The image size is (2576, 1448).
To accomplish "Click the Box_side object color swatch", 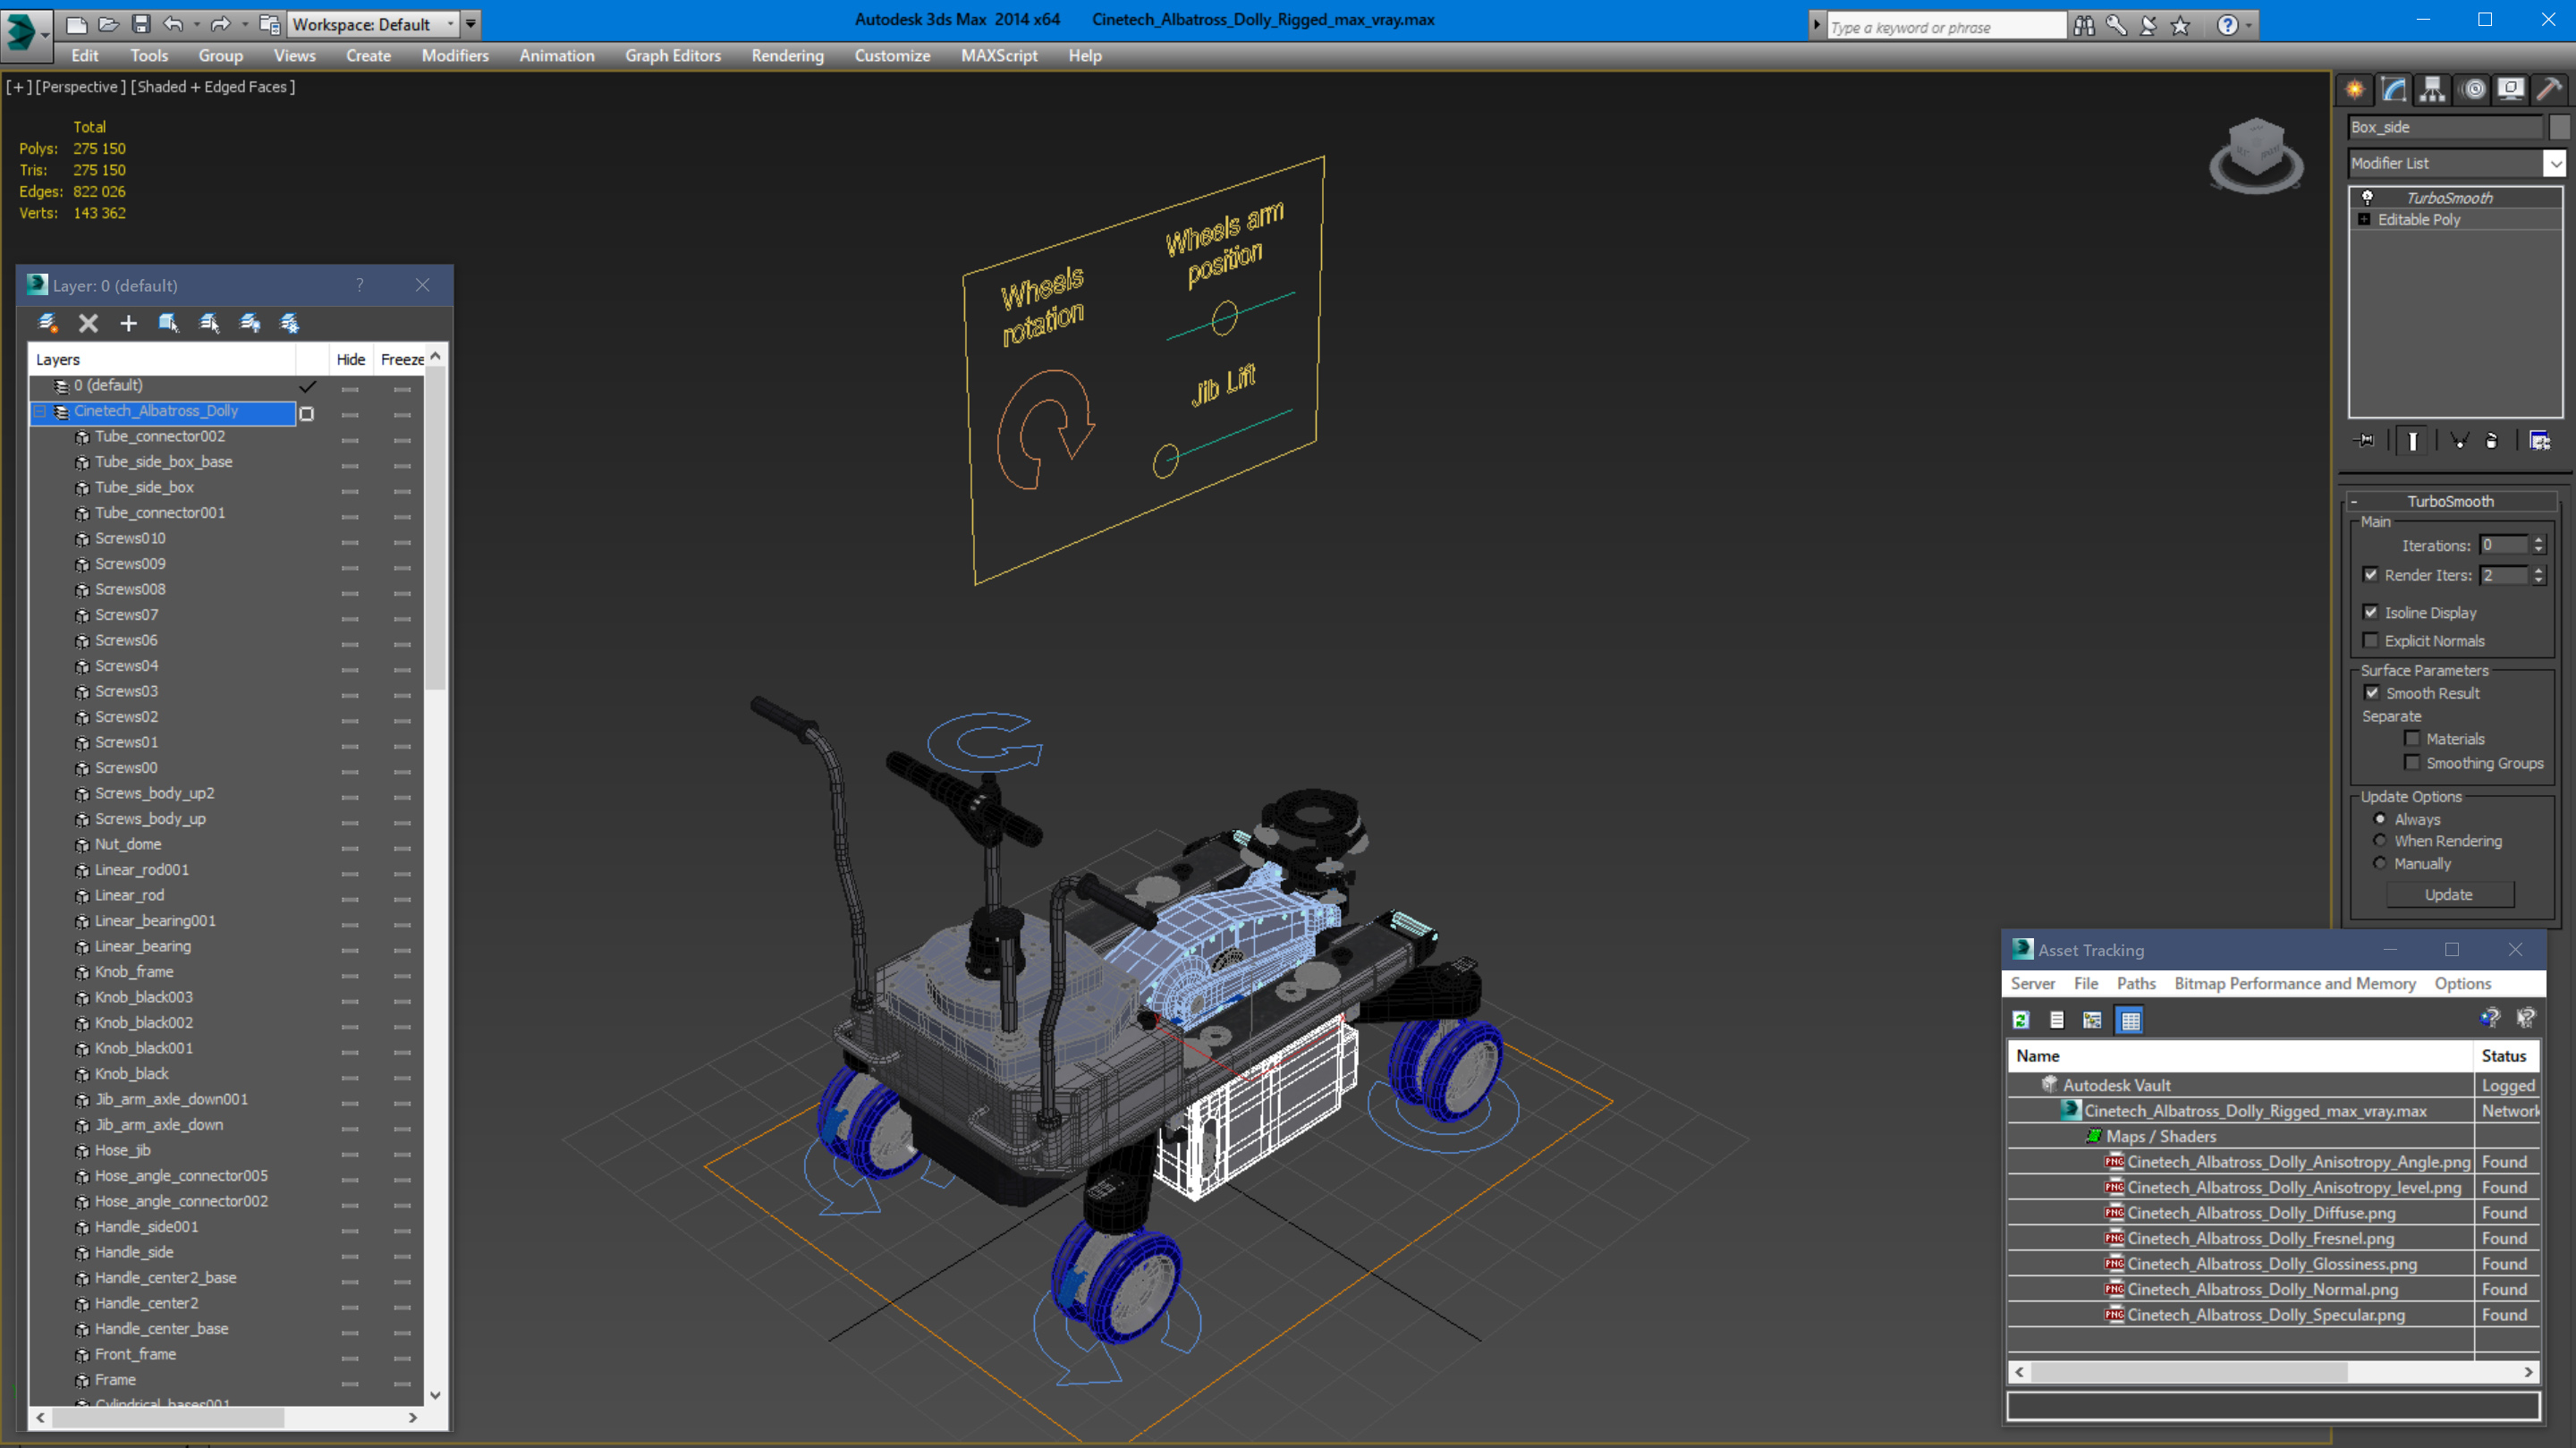I will 2559,127.
